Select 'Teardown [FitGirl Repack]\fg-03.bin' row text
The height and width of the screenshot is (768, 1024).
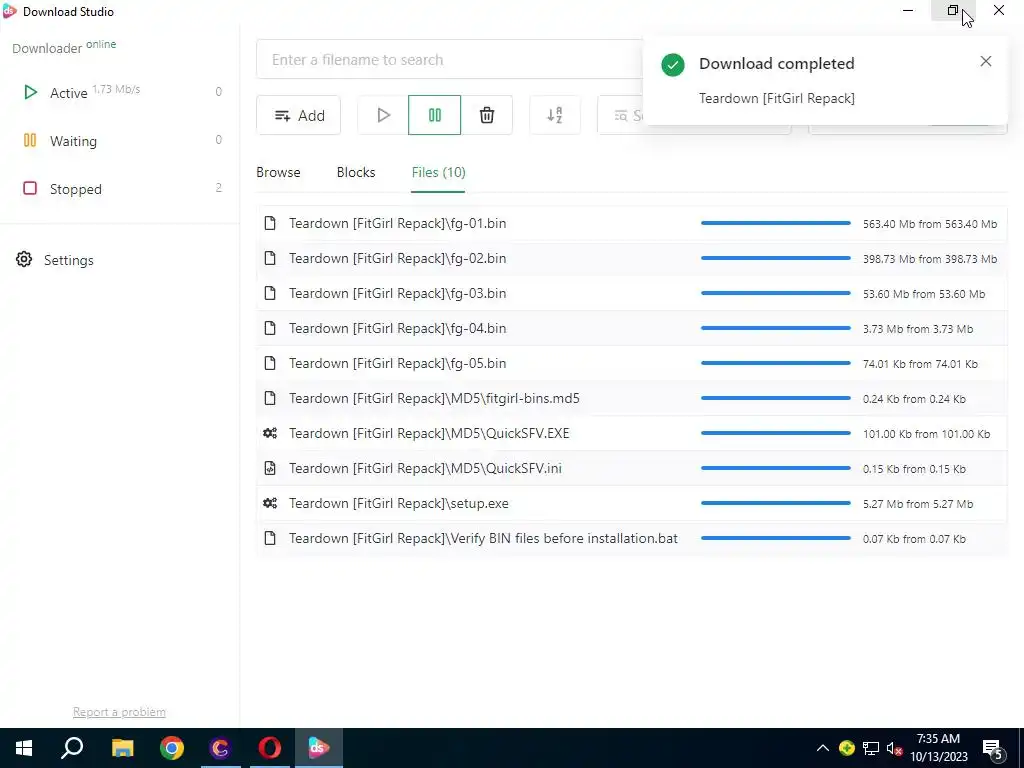click(x=397, y=293)
